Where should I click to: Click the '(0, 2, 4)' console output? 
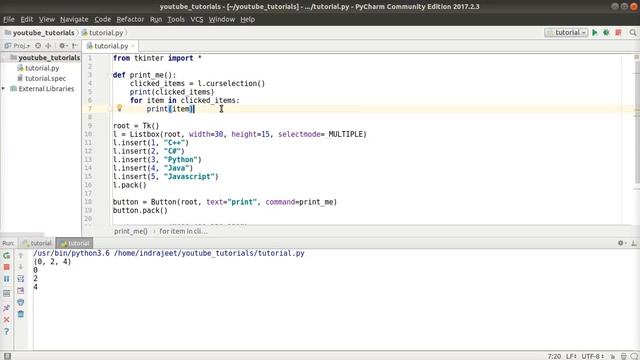coord(52,262)
